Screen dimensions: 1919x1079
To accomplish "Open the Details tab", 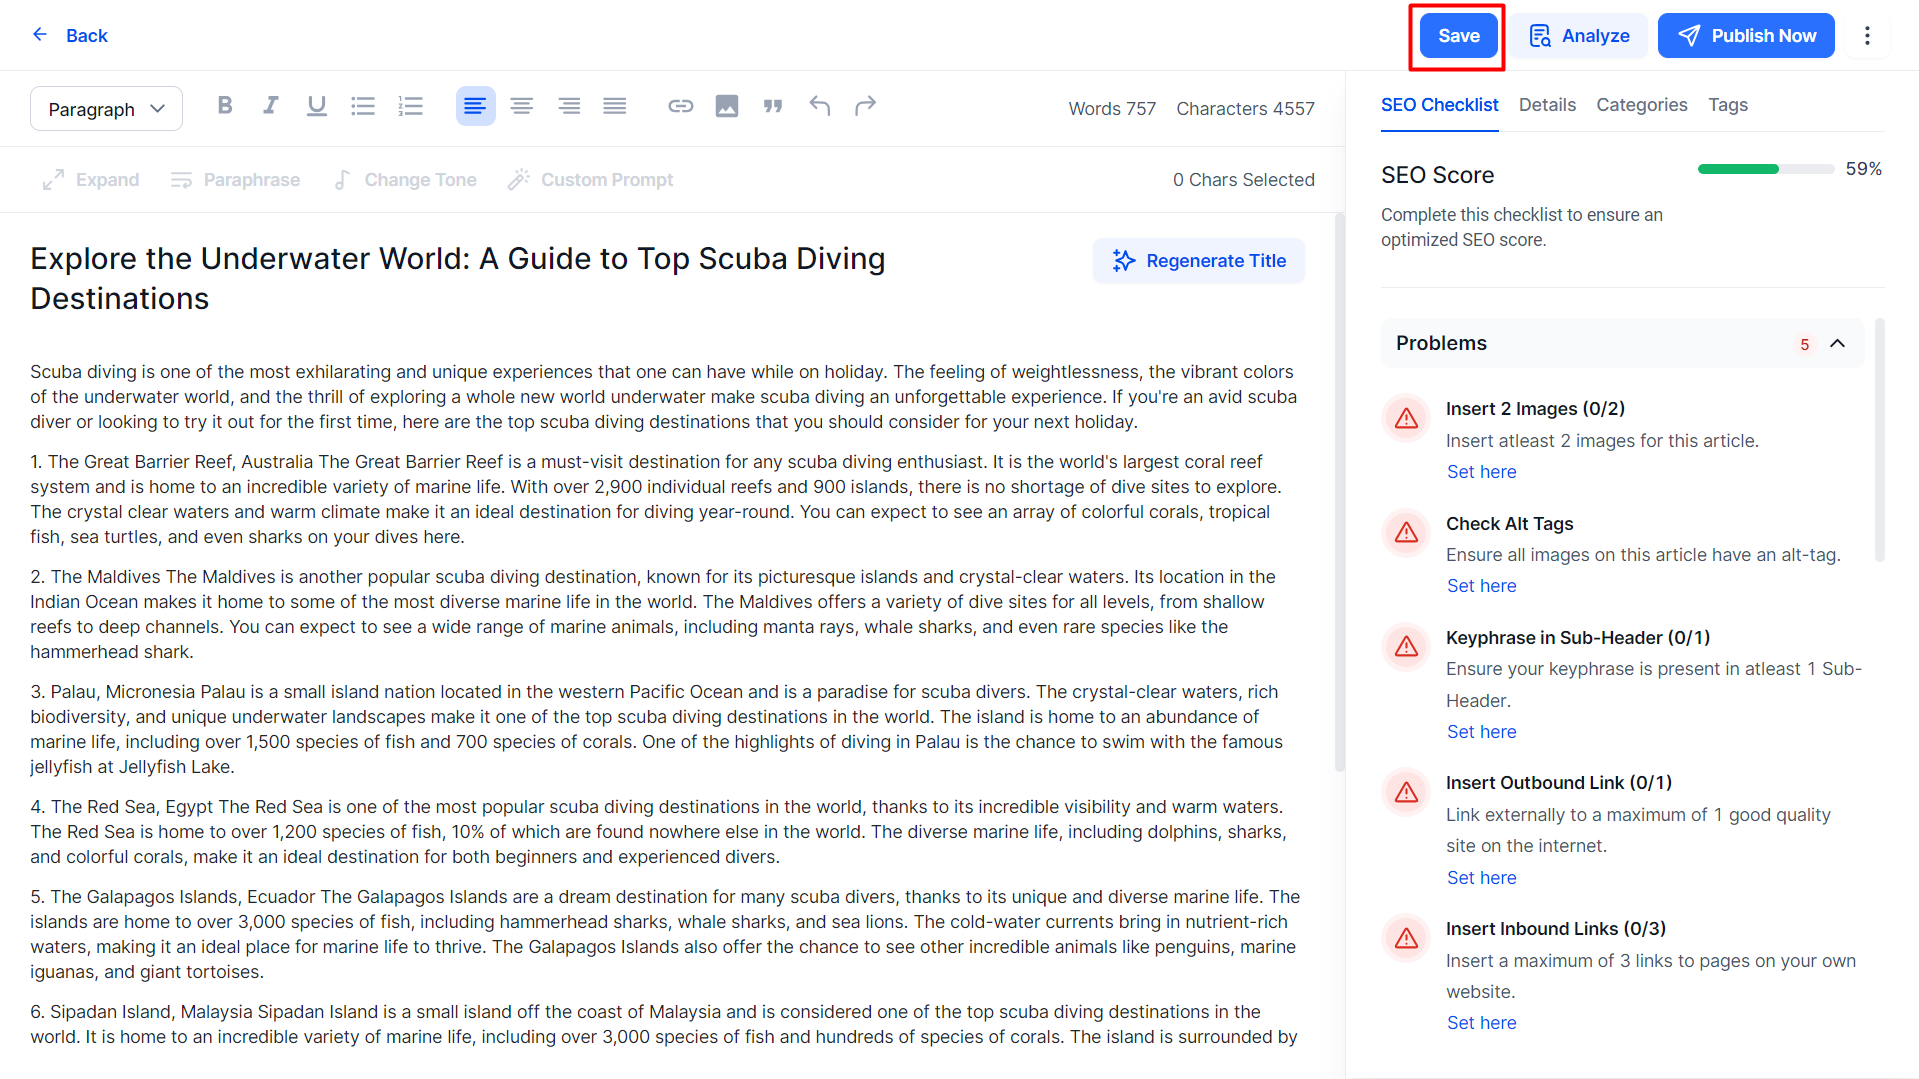I will 1547,105.
